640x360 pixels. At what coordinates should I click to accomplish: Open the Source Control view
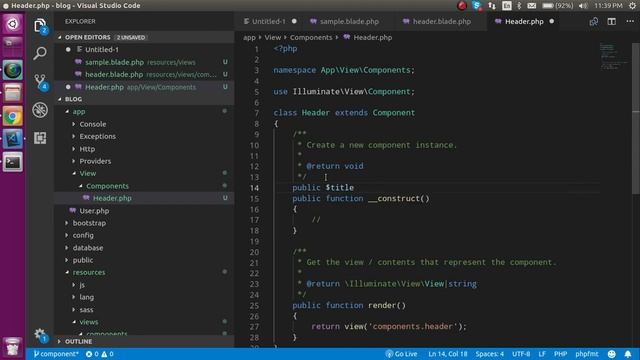click(x=40, y=82)
